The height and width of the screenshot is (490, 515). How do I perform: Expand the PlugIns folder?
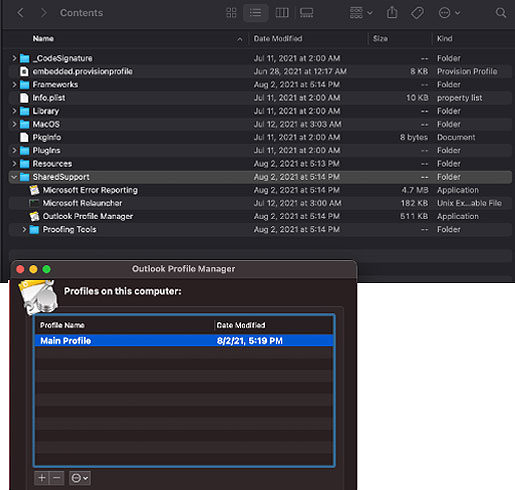click(14, 151)
